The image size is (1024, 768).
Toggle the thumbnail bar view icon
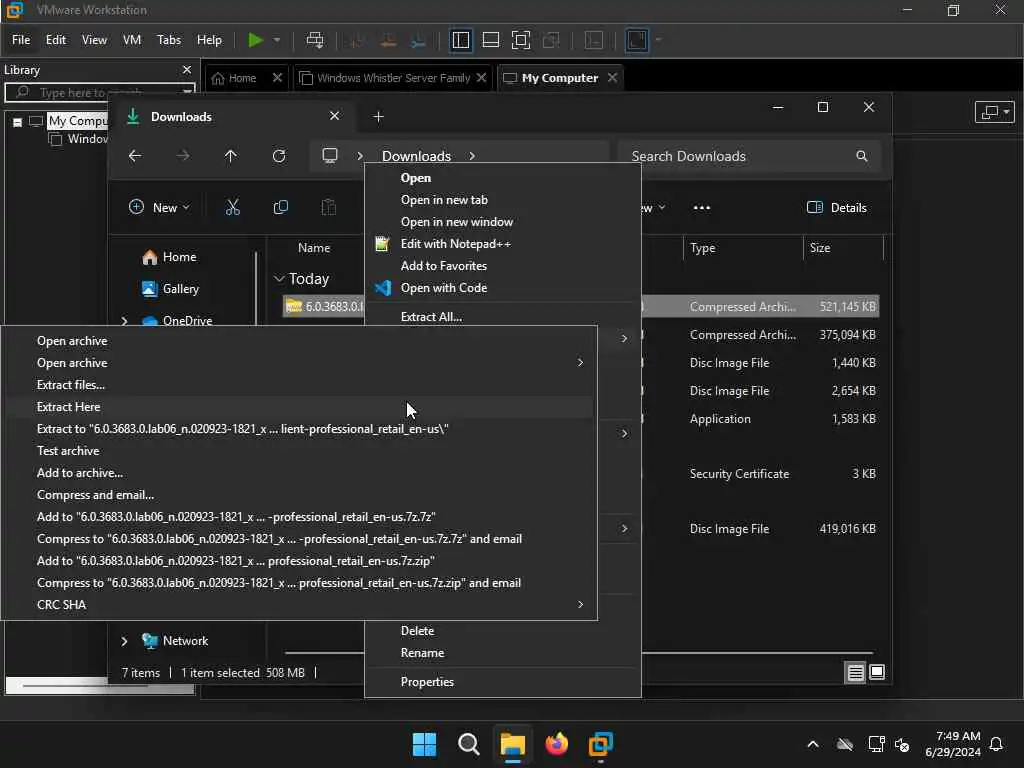(x=490, y=40)
